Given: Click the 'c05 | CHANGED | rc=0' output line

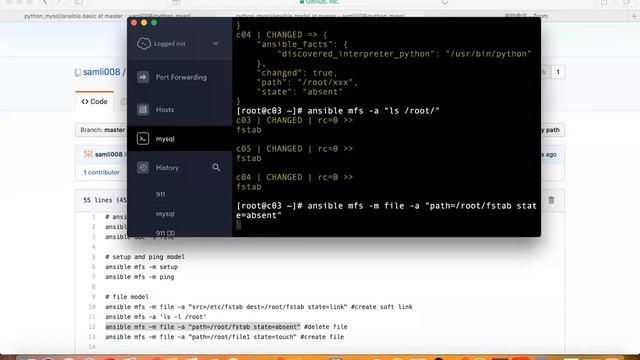Looking at the screenshot, I should 294,149.
